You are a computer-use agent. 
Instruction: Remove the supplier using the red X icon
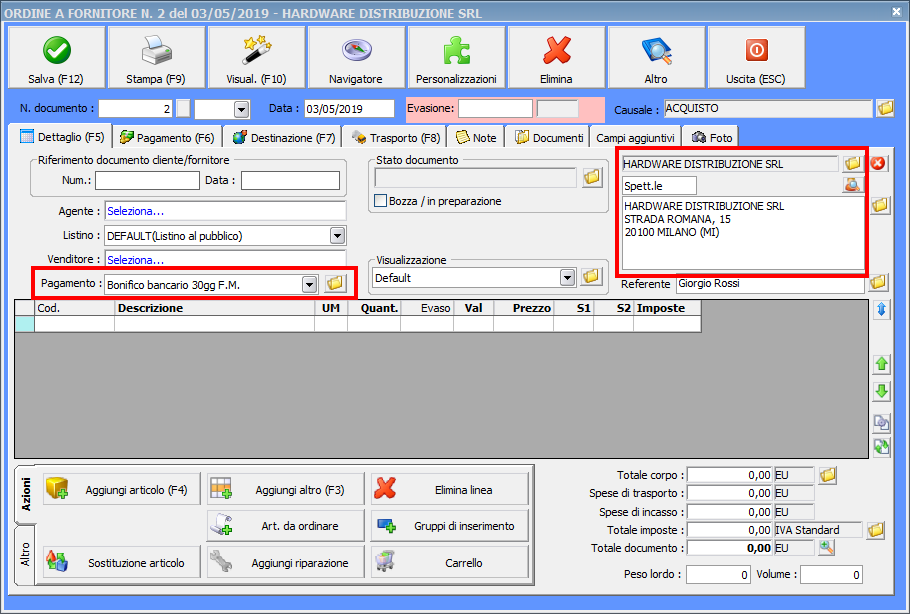click(877, 164)
